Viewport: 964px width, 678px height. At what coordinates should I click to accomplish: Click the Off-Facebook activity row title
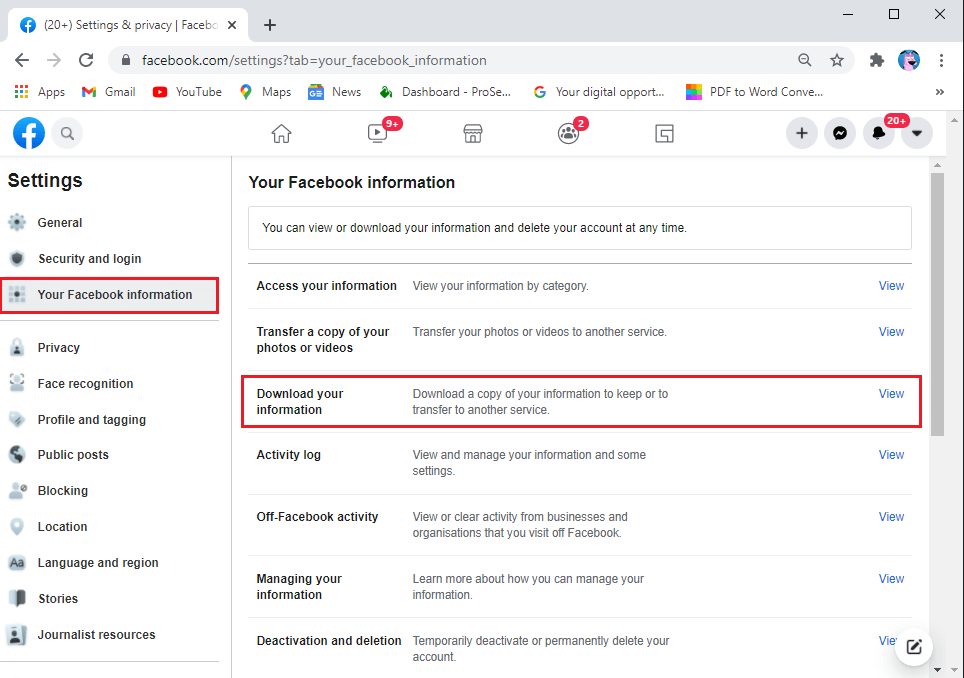tap(317, 517)
